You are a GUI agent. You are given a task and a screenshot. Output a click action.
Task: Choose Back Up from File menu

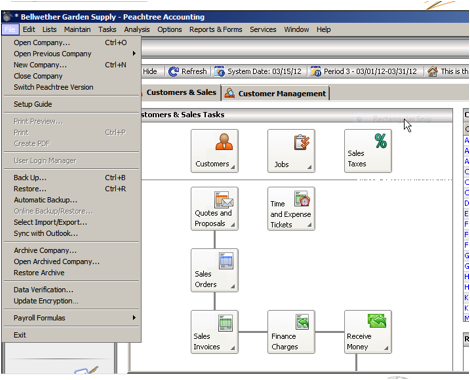71,177
